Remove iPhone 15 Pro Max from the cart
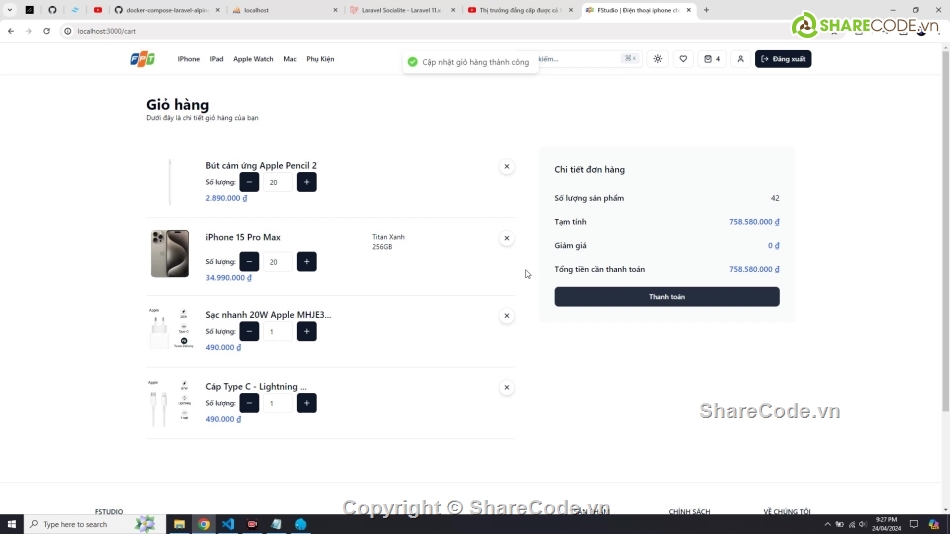Screen dimensions: 950x534 coord(507,238)
